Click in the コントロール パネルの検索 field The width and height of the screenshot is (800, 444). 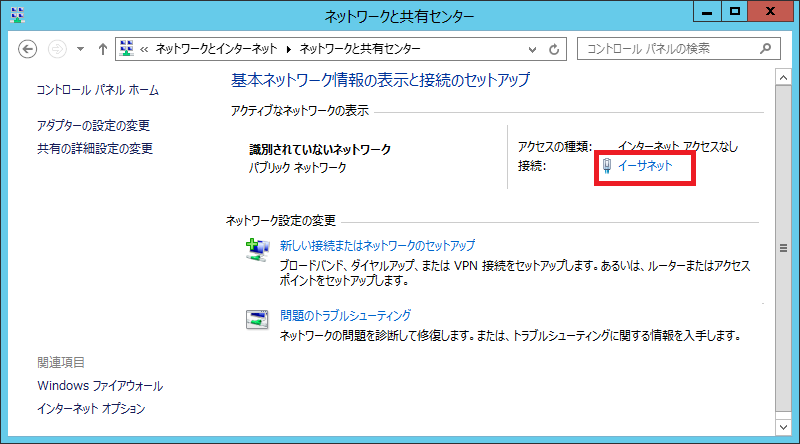click(x=668, y=48)
